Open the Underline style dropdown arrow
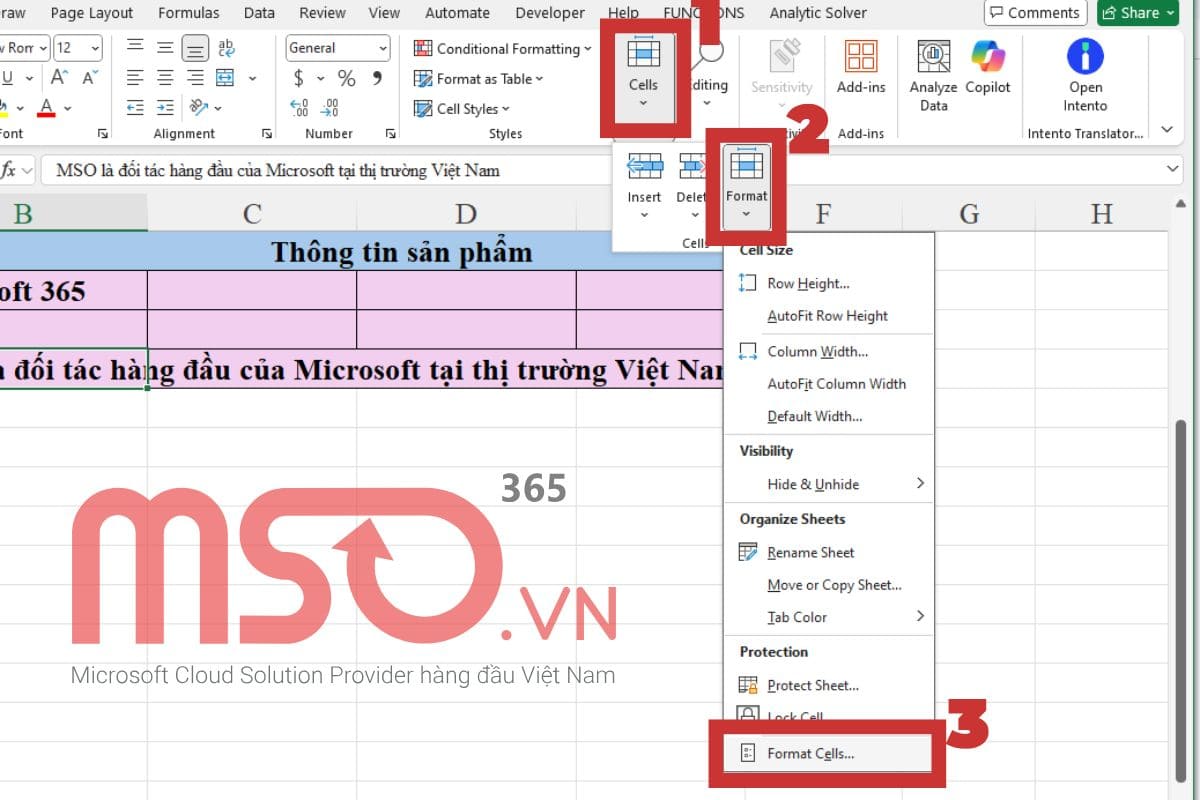The image size is (1200, 800). coord(30,78)
